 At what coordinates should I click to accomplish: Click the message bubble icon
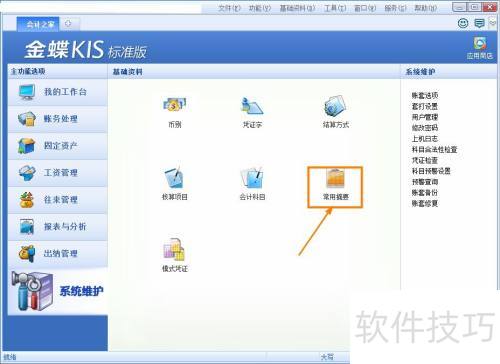point(479,23)
